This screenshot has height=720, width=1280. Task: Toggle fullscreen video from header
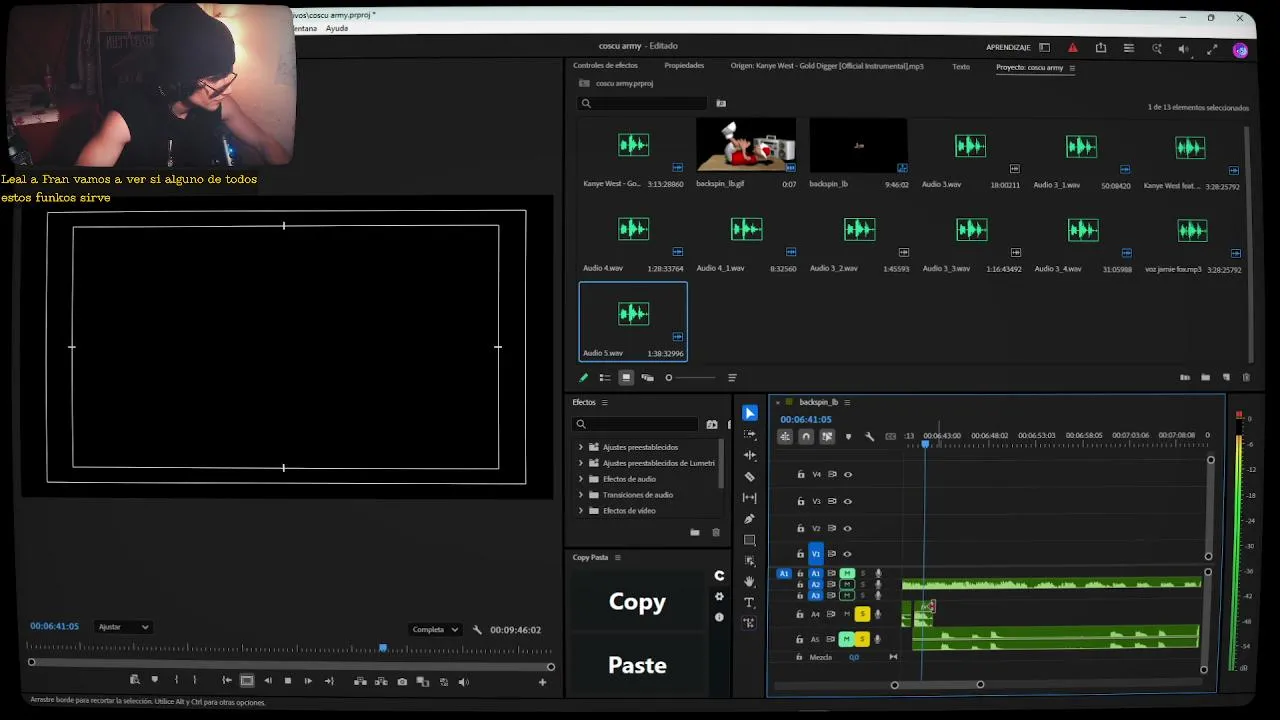click(1212, 48)
